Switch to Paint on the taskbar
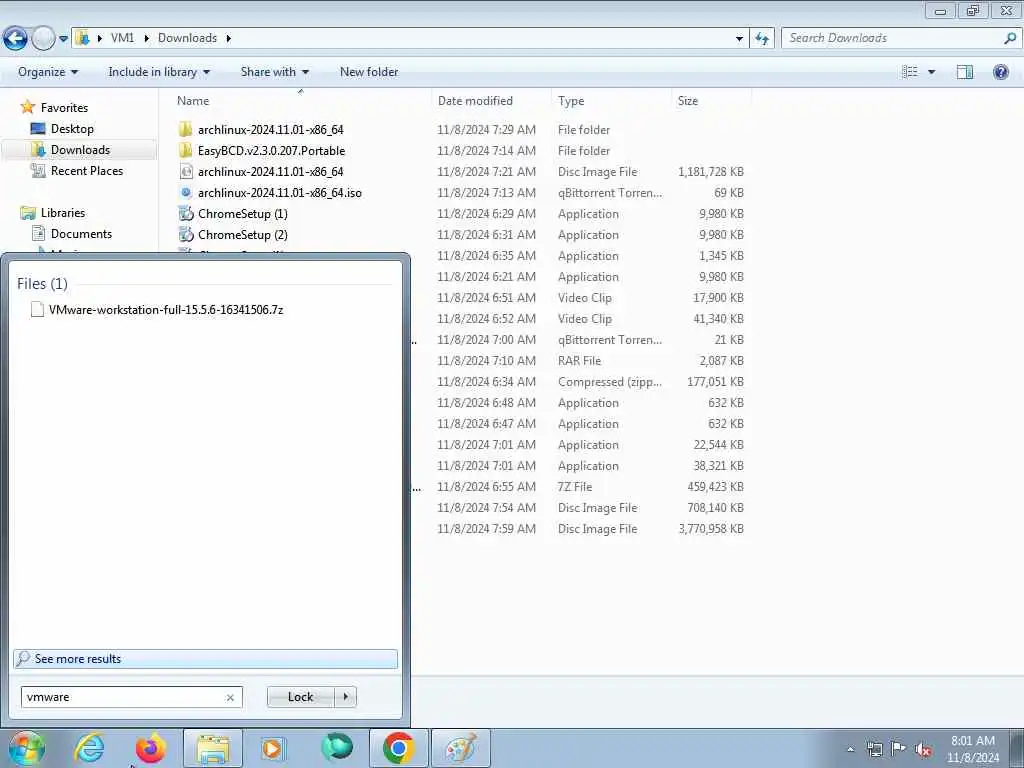 pos(461,748)
